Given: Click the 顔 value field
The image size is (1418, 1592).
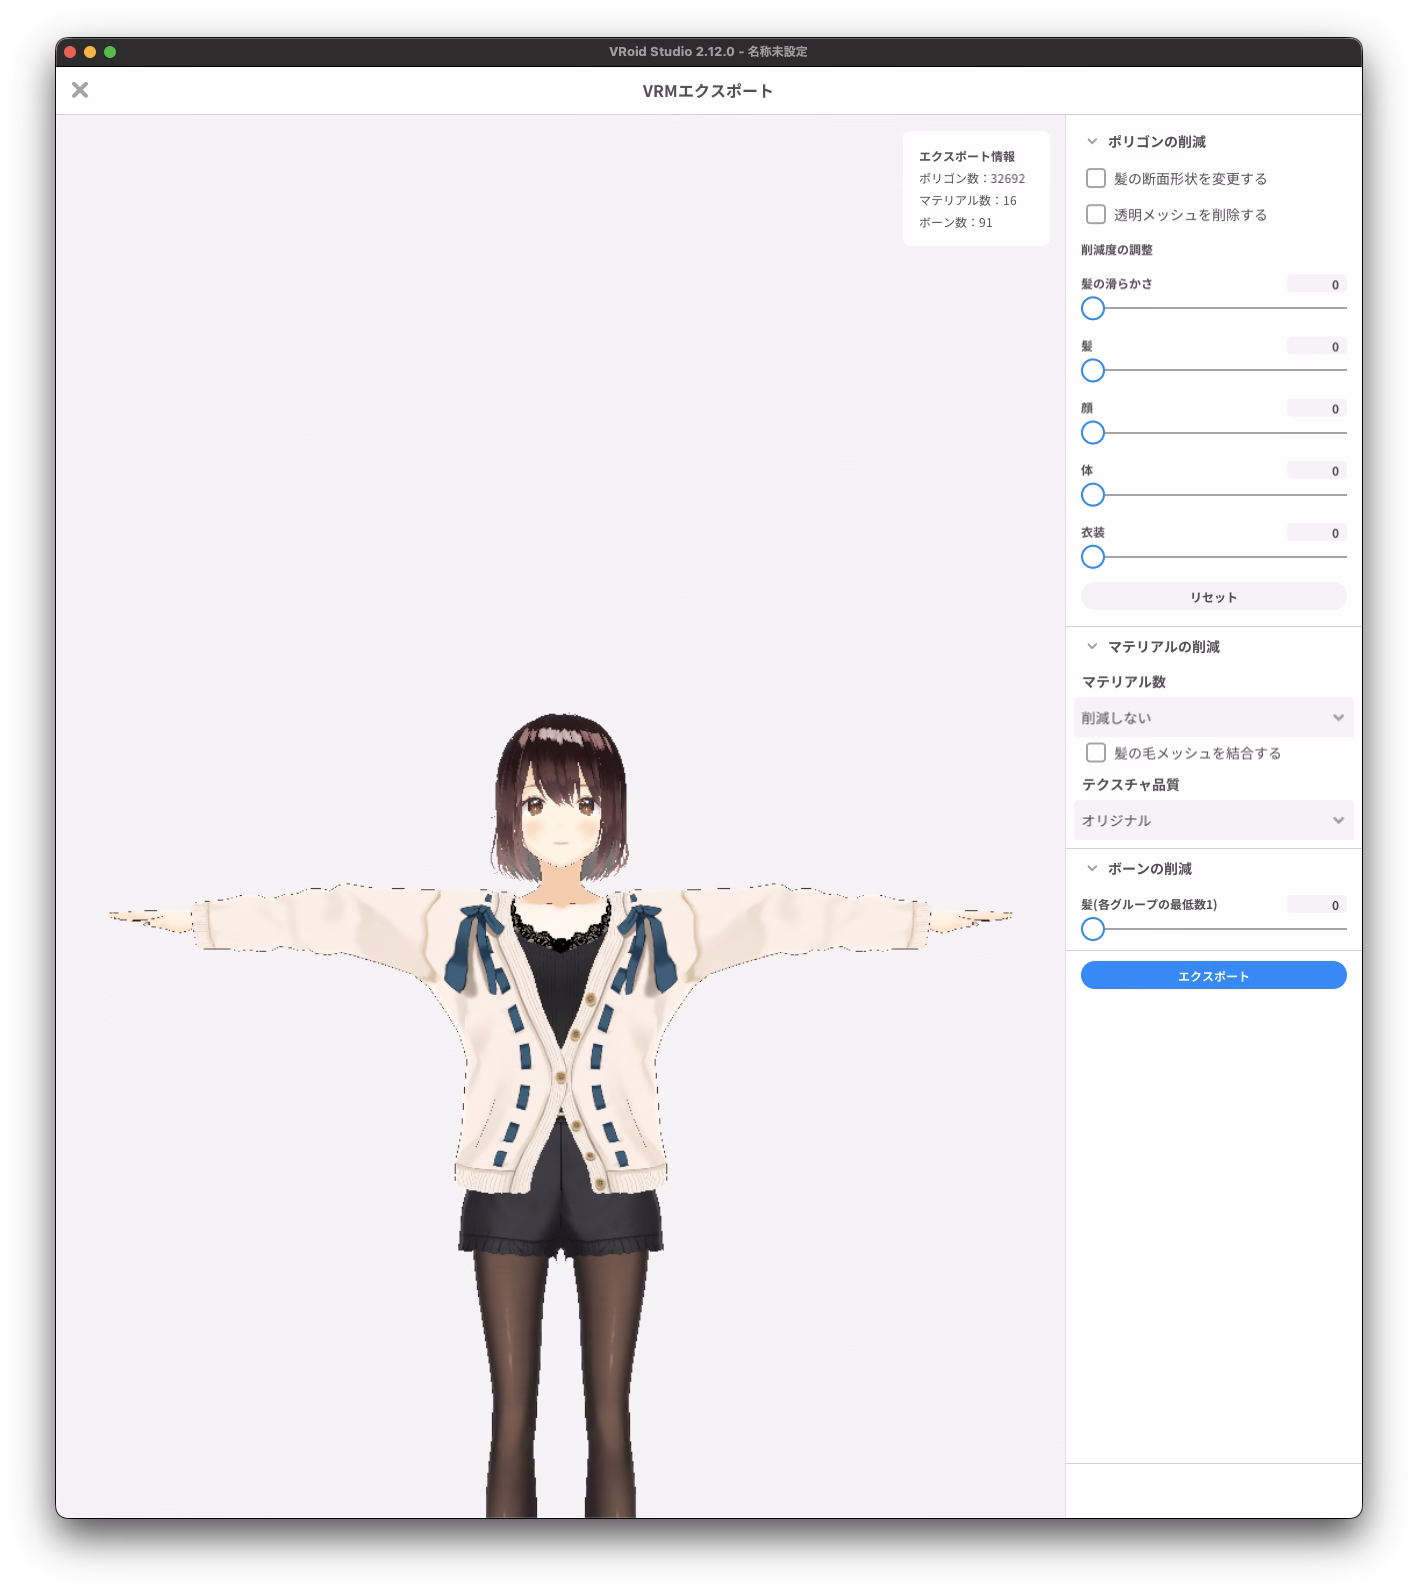Looking at the screenshot, I should 1316,409.
